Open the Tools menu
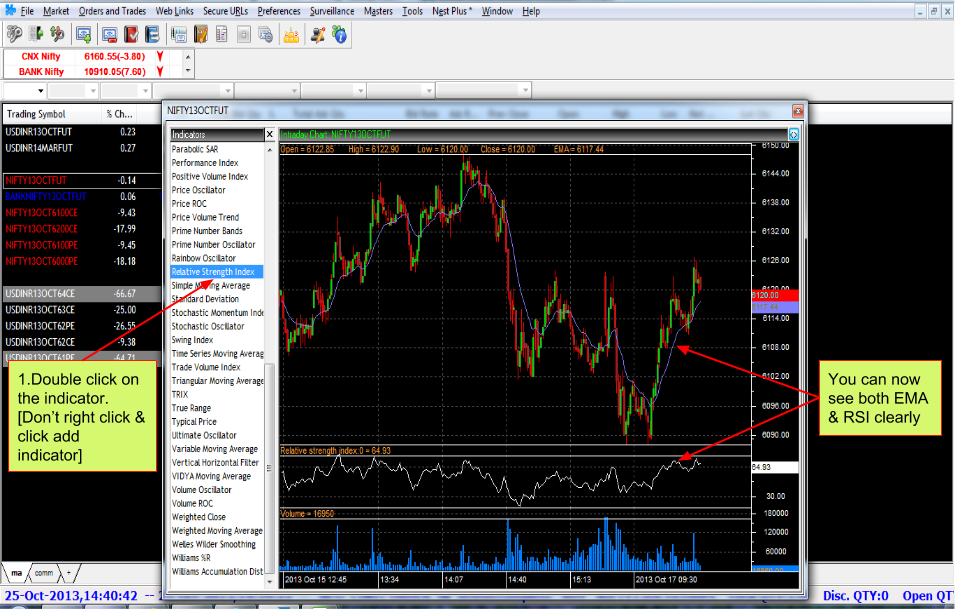The height and width of the screenshot is (609, 955). [412, 11]
